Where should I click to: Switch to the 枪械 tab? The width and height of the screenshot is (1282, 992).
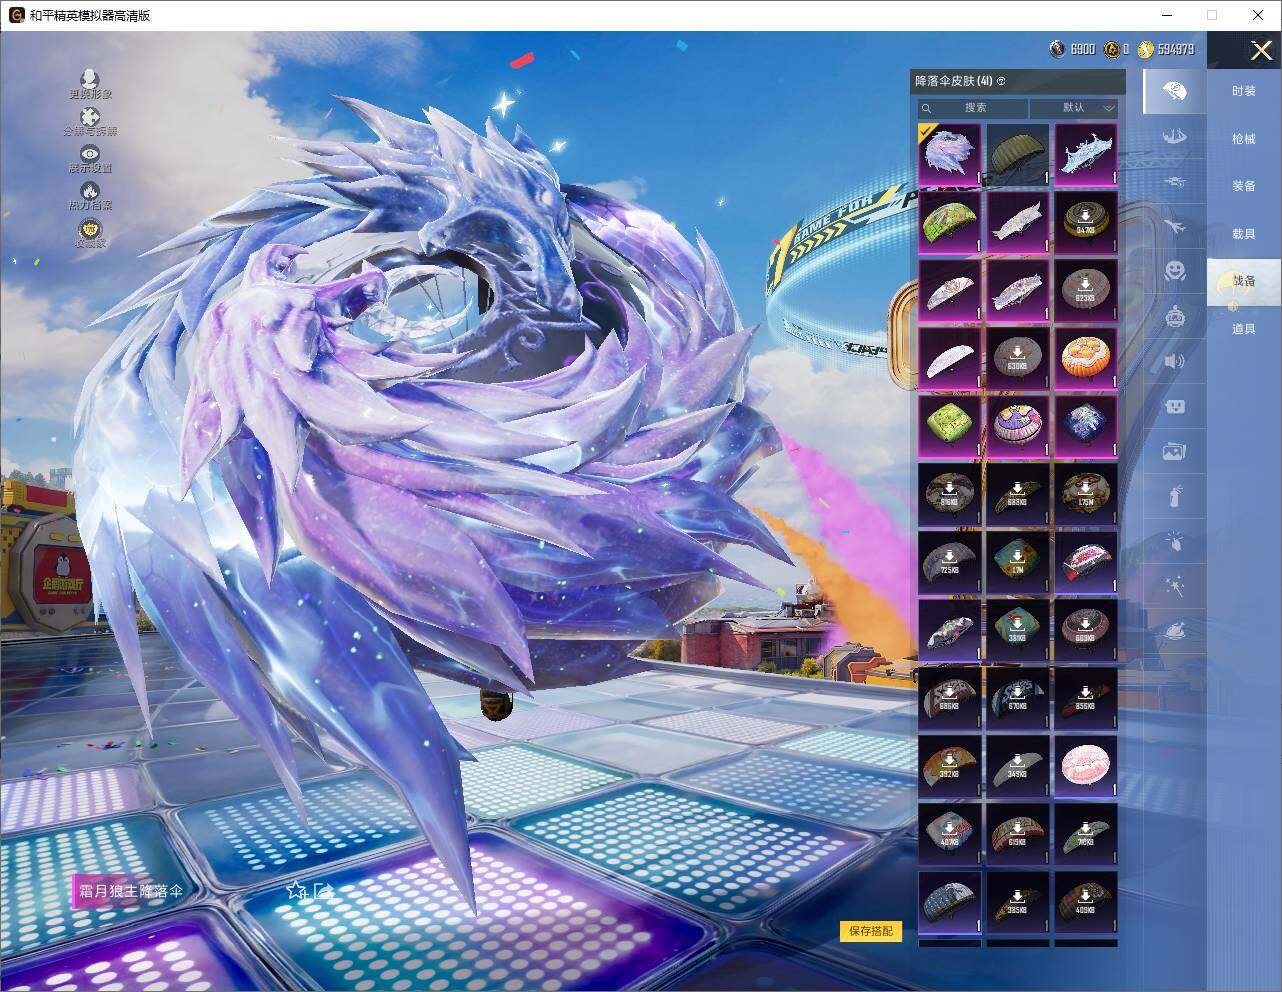point(1243,139)
